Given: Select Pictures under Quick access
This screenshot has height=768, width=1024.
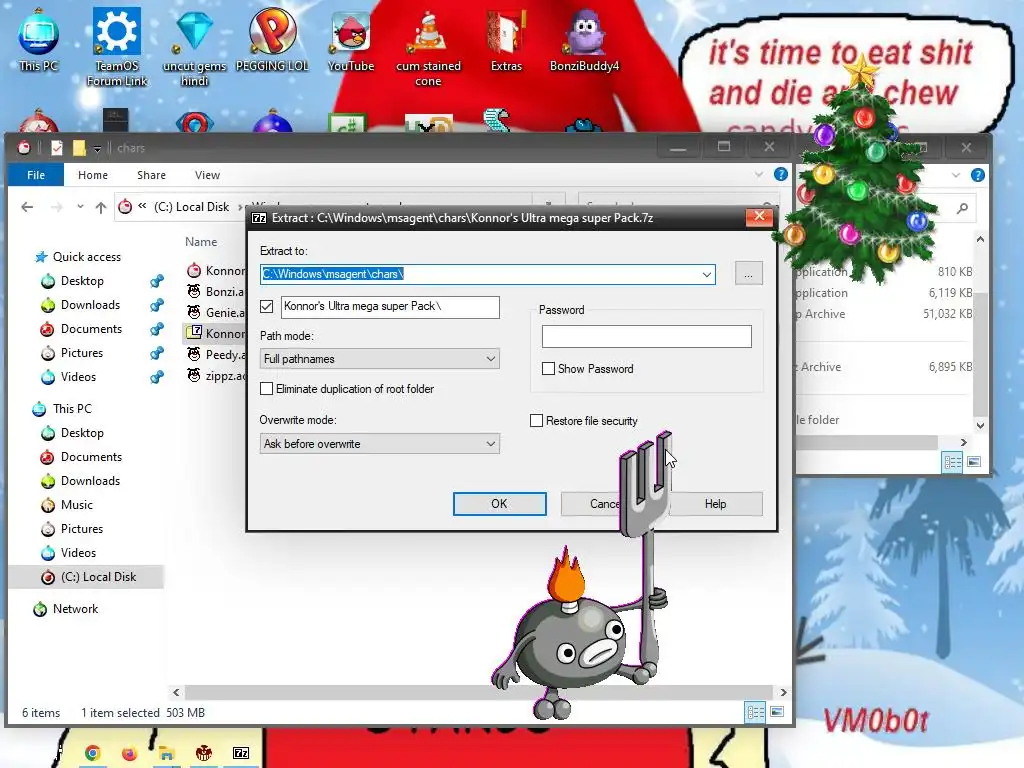Looking at the screenshot, I should [82, 353].
